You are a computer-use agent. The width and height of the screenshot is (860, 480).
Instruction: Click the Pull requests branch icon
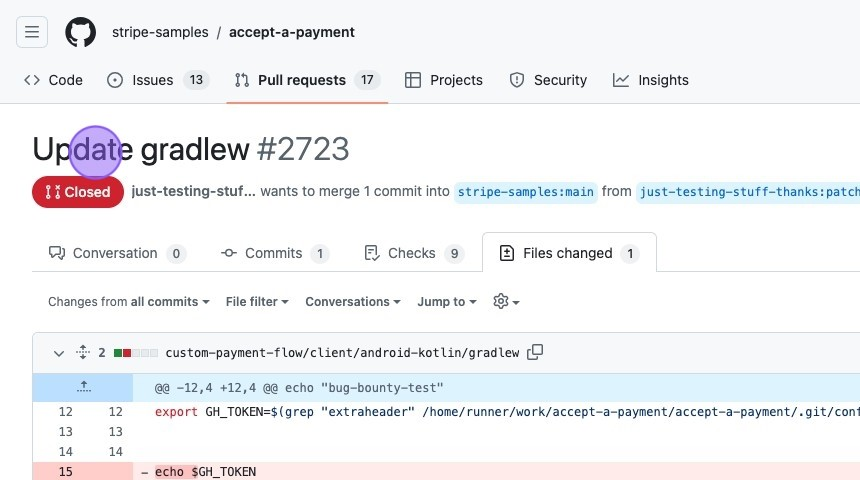pyautogui.click(x=242, y=80)
